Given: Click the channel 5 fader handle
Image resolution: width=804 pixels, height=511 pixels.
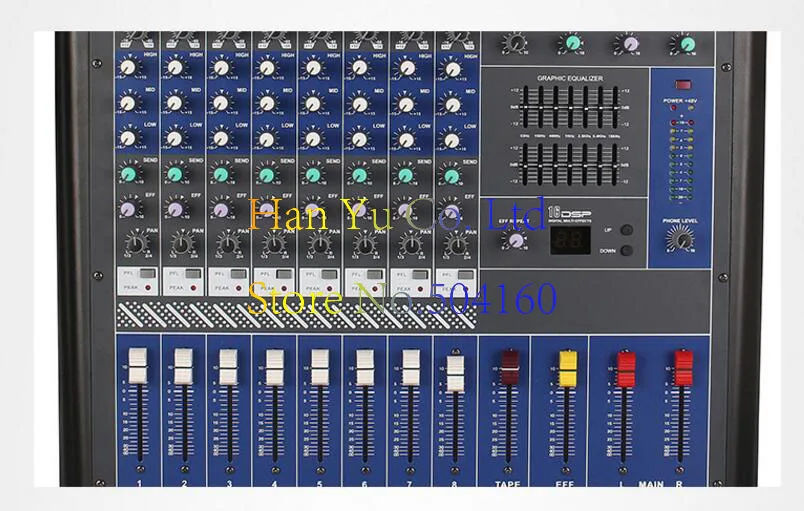Looking at the screenshot, I should 320,367.
